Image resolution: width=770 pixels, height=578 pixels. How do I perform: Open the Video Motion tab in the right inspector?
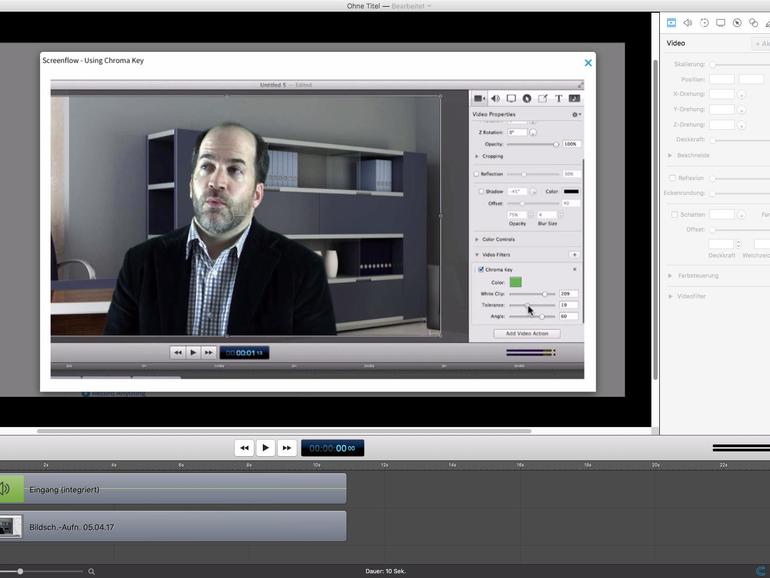704,23
